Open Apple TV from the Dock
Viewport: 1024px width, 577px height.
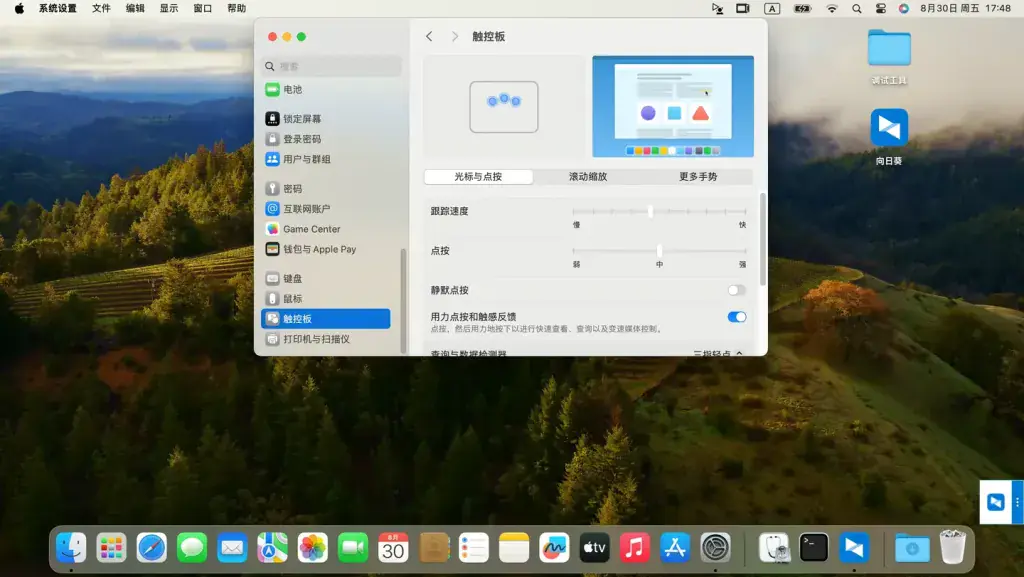click(x=594, y=547)
